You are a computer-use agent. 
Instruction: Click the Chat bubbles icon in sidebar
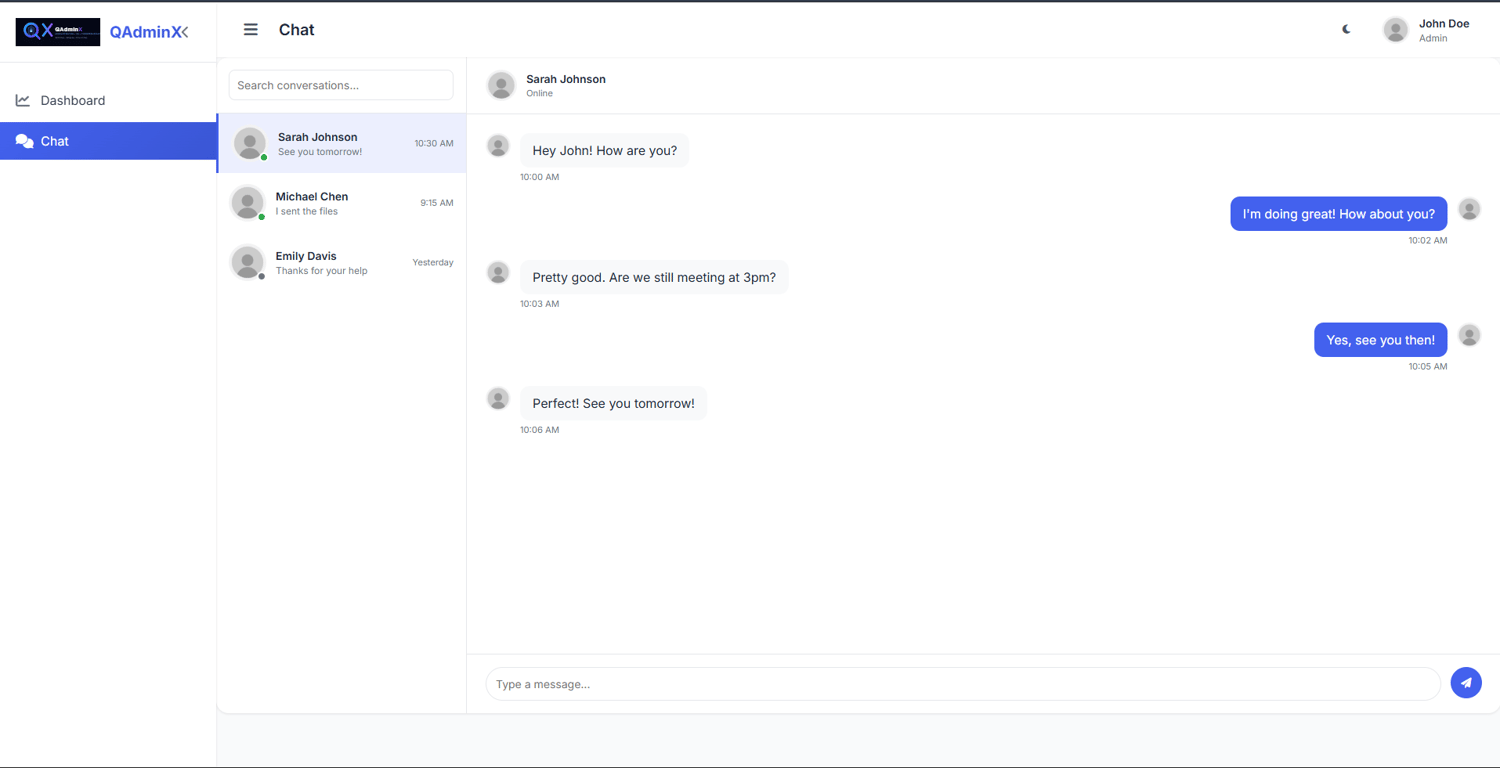25,141
